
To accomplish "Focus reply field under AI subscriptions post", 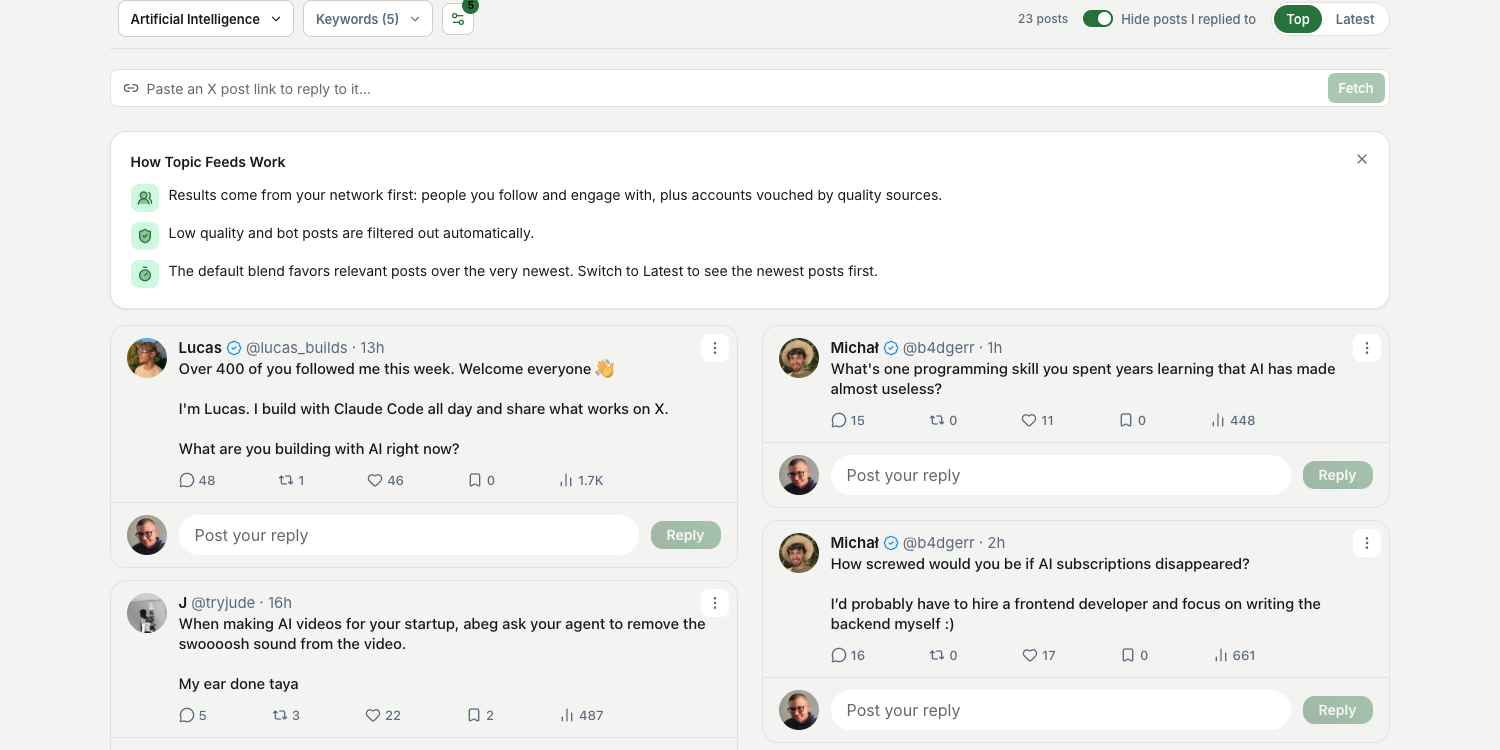I will click(1061, 710).
